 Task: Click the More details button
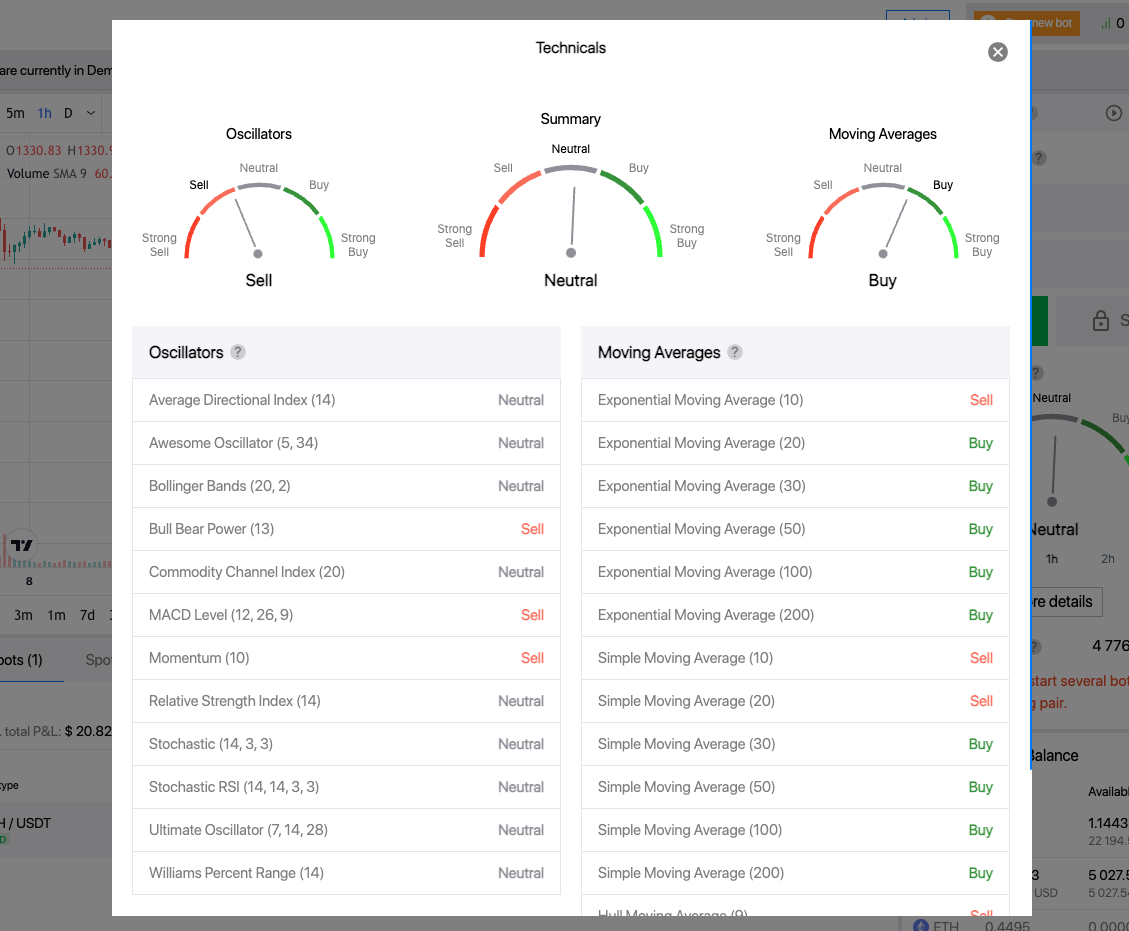[x=1064, y=602]
